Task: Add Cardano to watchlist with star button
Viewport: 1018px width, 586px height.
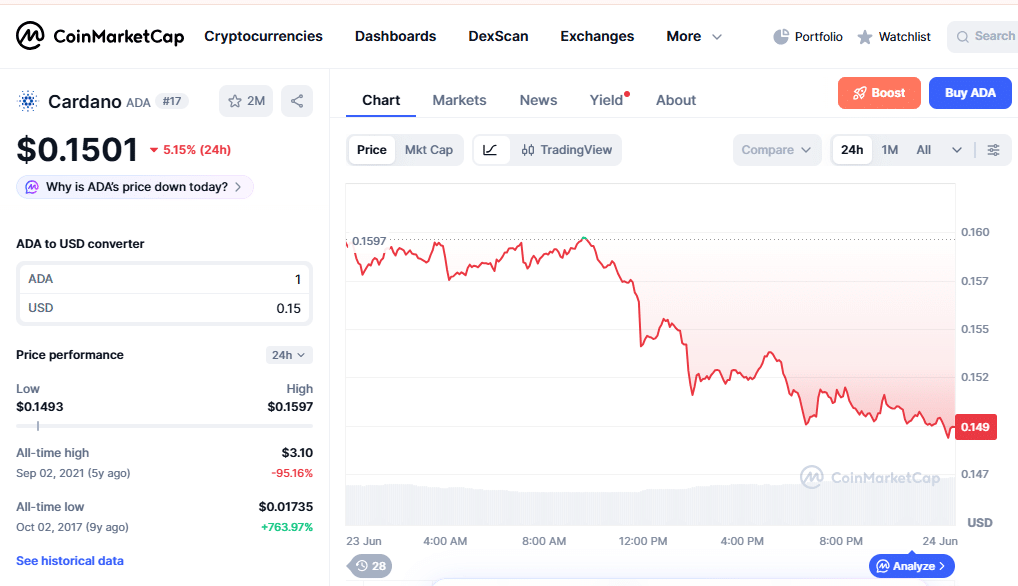Action: [246, 101]
